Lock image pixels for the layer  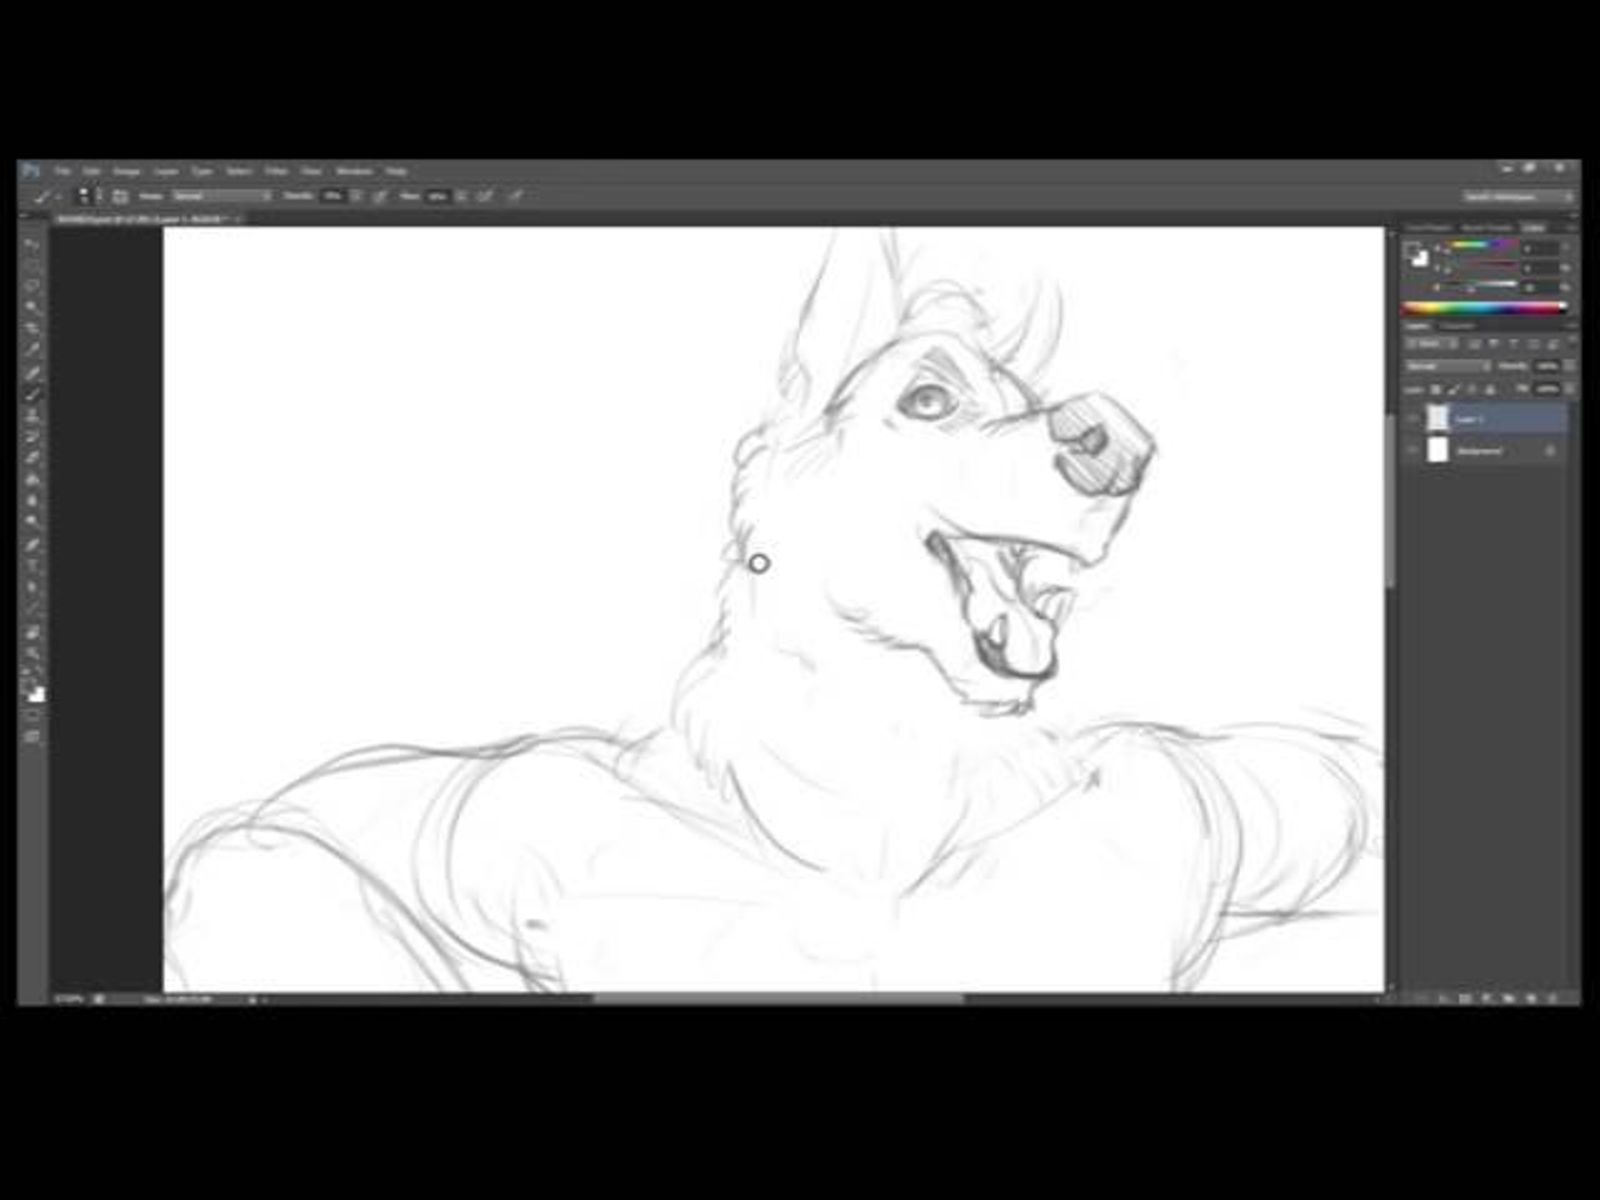1455,389
